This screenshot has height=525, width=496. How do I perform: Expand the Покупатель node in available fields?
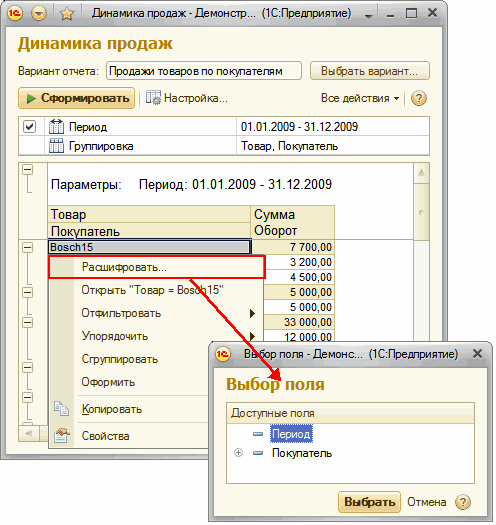(x=238, y=453)
